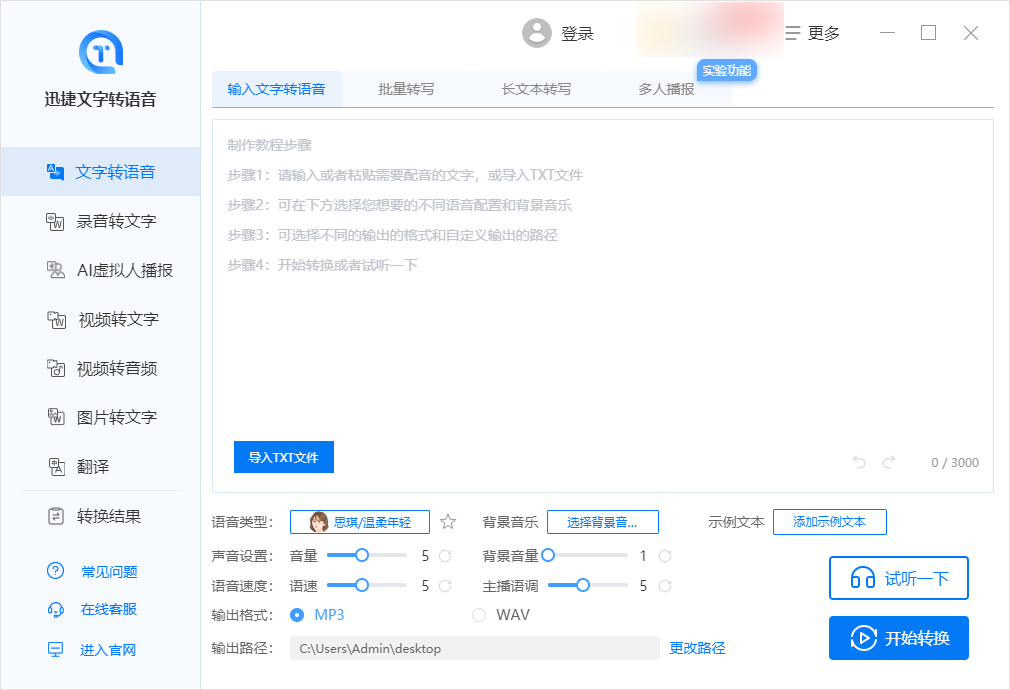Viewport: 1010px width, 690px height.
Task: Open the 常见问题 link
Action: [x=110, y=571]
